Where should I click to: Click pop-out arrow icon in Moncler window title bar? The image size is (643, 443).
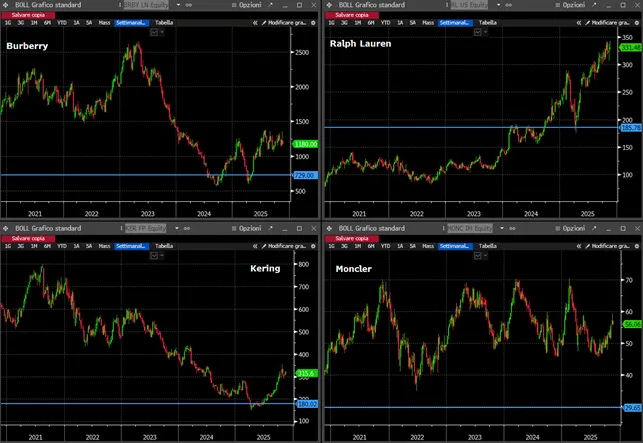pos(594,228)
